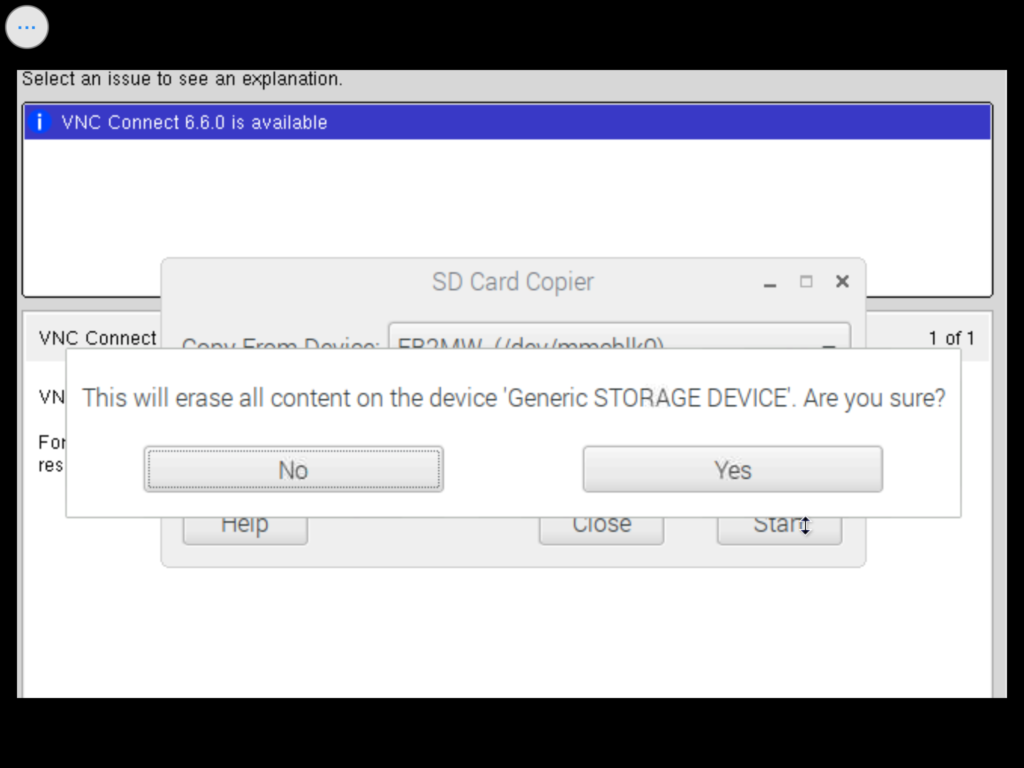Click the 'Copy From Device' label
1024x768 pixels.
(280, 342)
